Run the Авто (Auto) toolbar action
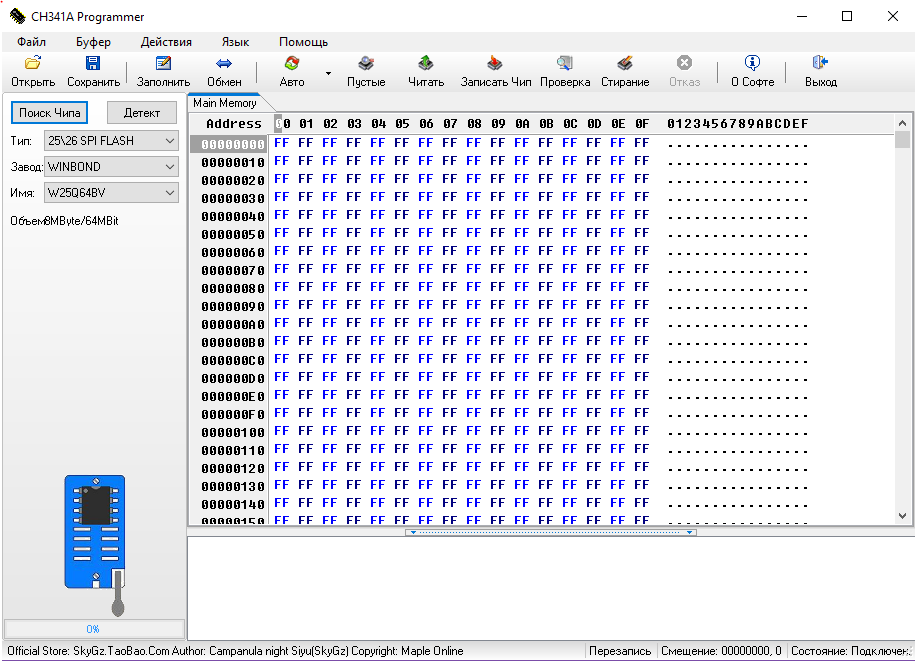Screen dimensions: 915x661 pyautogui.click(x=292, y=64)
